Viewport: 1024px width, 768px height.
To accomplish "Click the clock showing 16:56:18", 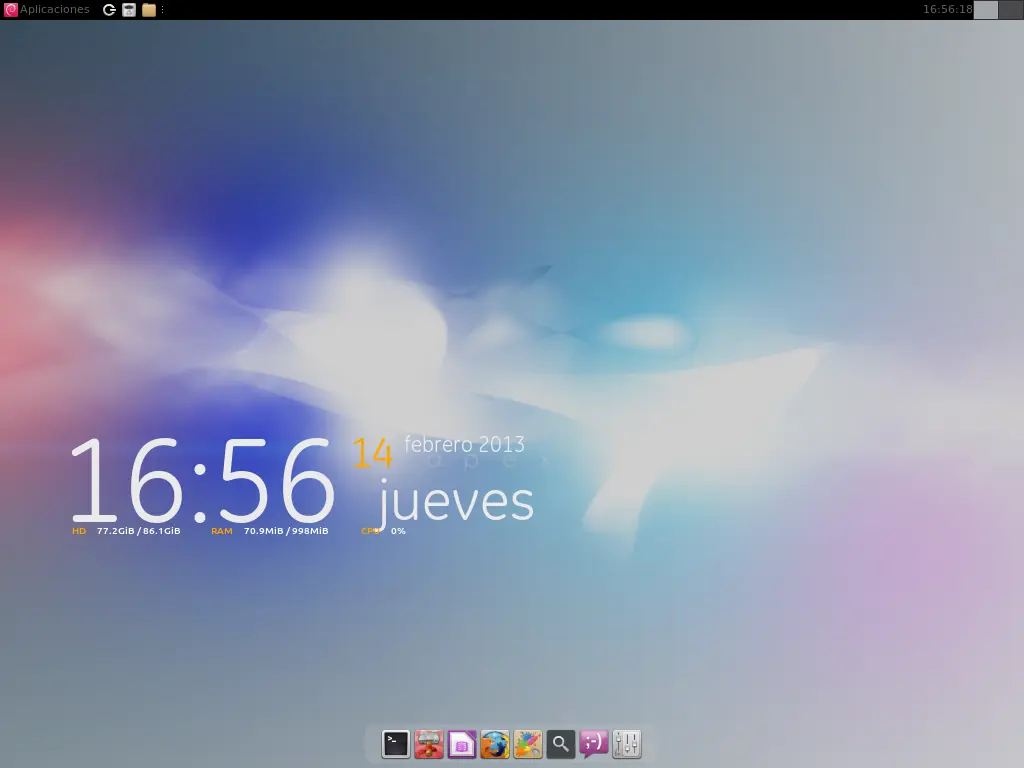I will click(946, 9).
